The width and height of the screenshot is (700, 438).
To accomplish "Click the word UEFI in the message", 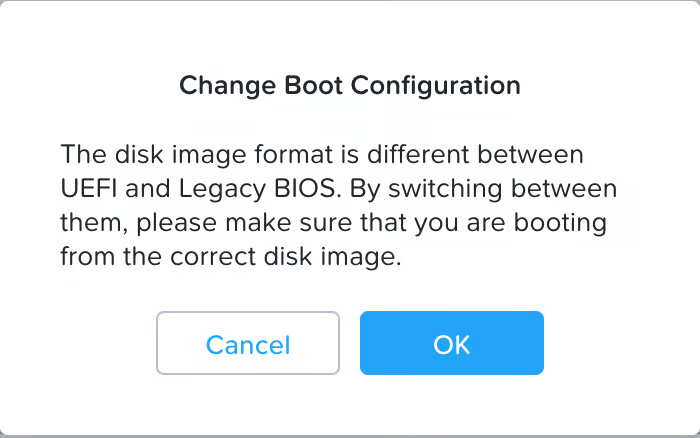I will [x=88, y=189].
